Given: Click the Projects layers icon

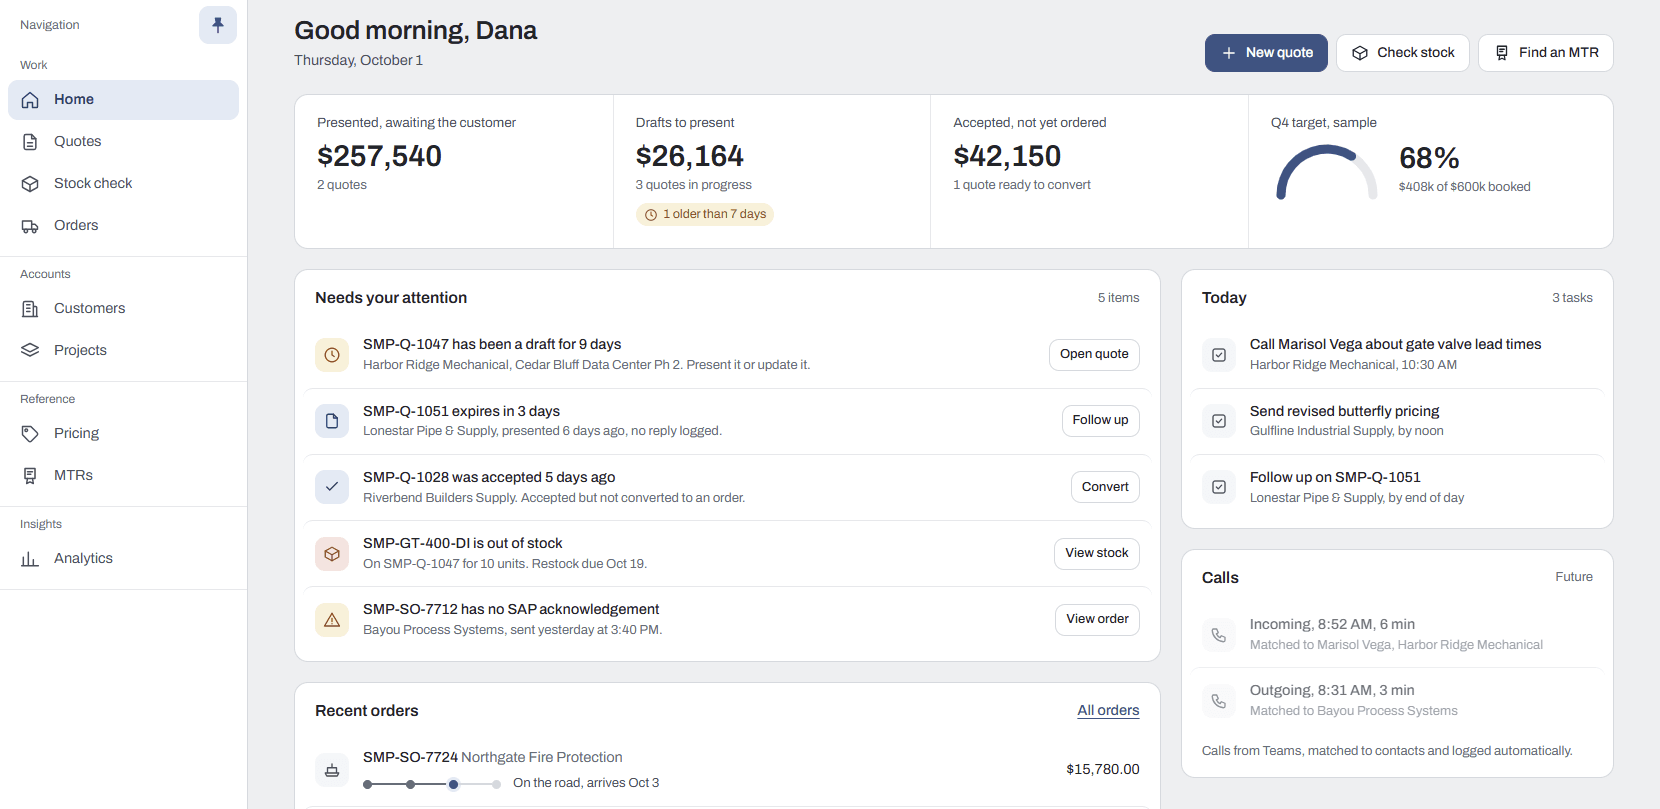Looking at the screenshot, I should coord(30,351).
